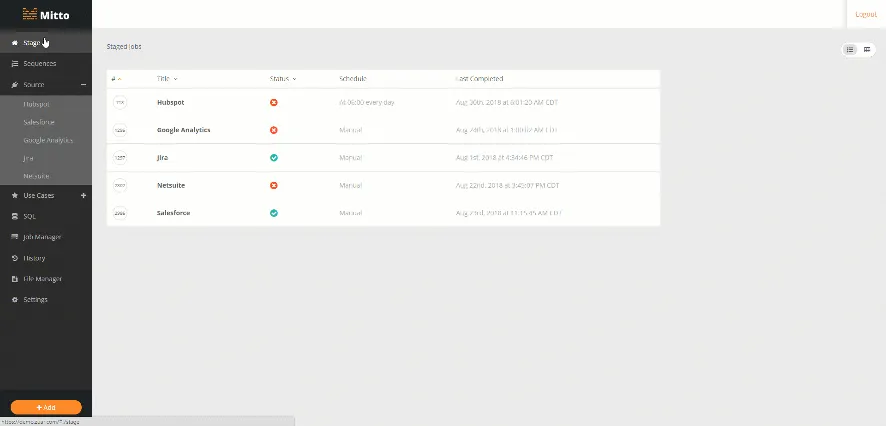Open the Hubspot job title
Screen dimensions: 886x426
point(171,103)
